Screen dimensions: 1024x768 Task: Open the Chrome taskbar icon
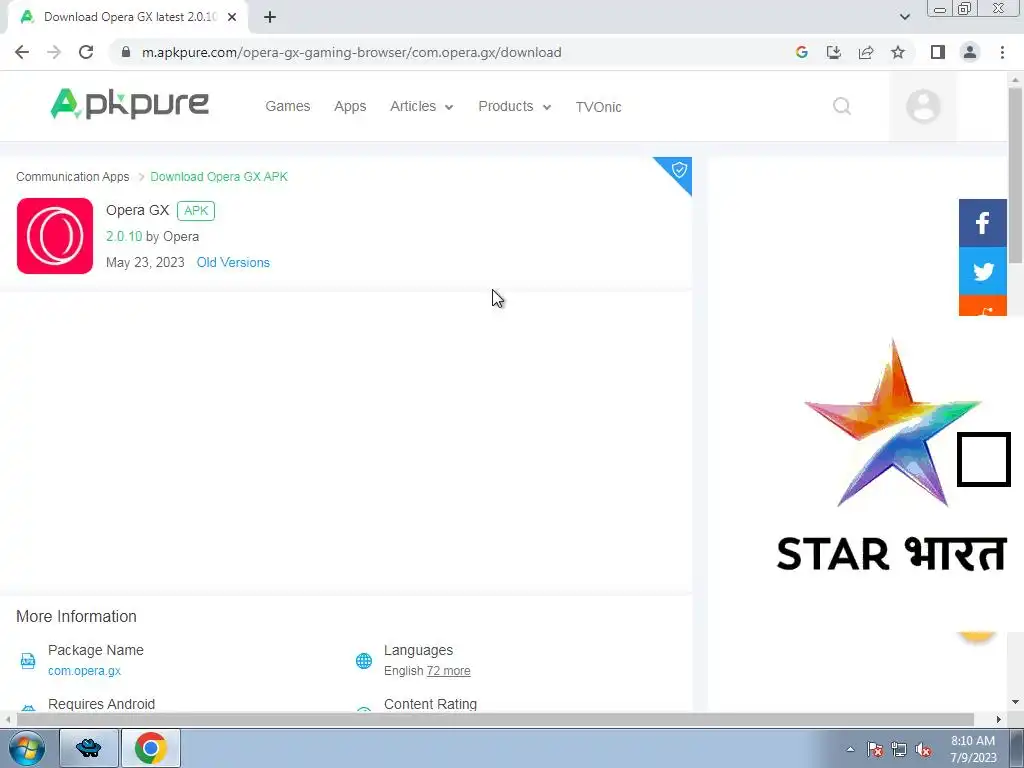(x=151, y=748)
